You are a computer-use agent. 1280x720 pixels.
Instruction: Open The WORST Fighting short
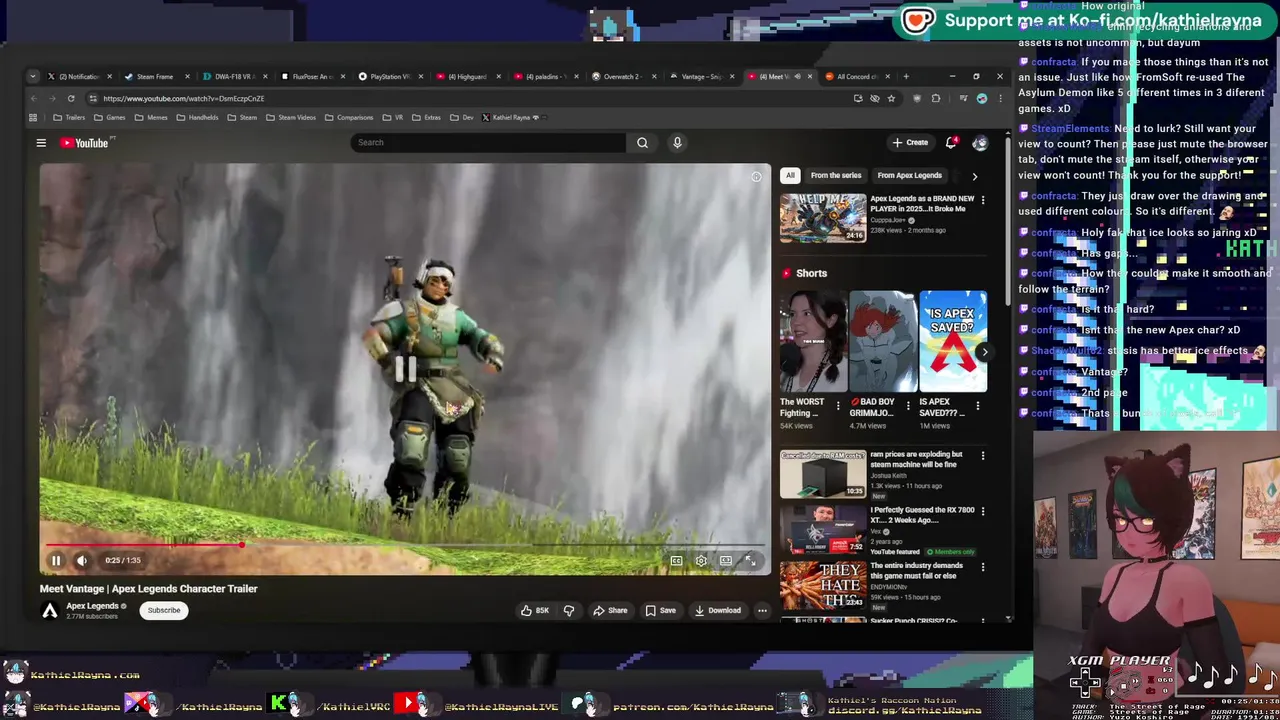coord(814,341)
